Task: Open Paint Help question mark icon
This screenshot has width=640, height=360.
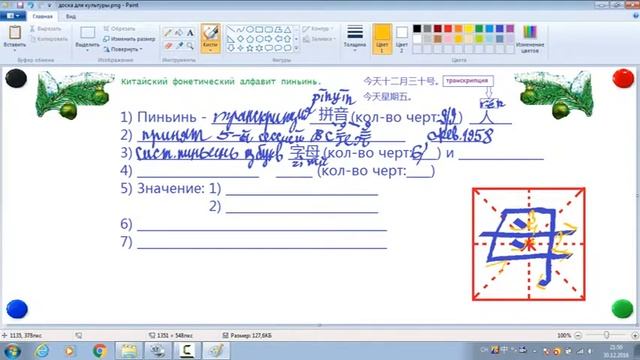Action: point(635,16)
